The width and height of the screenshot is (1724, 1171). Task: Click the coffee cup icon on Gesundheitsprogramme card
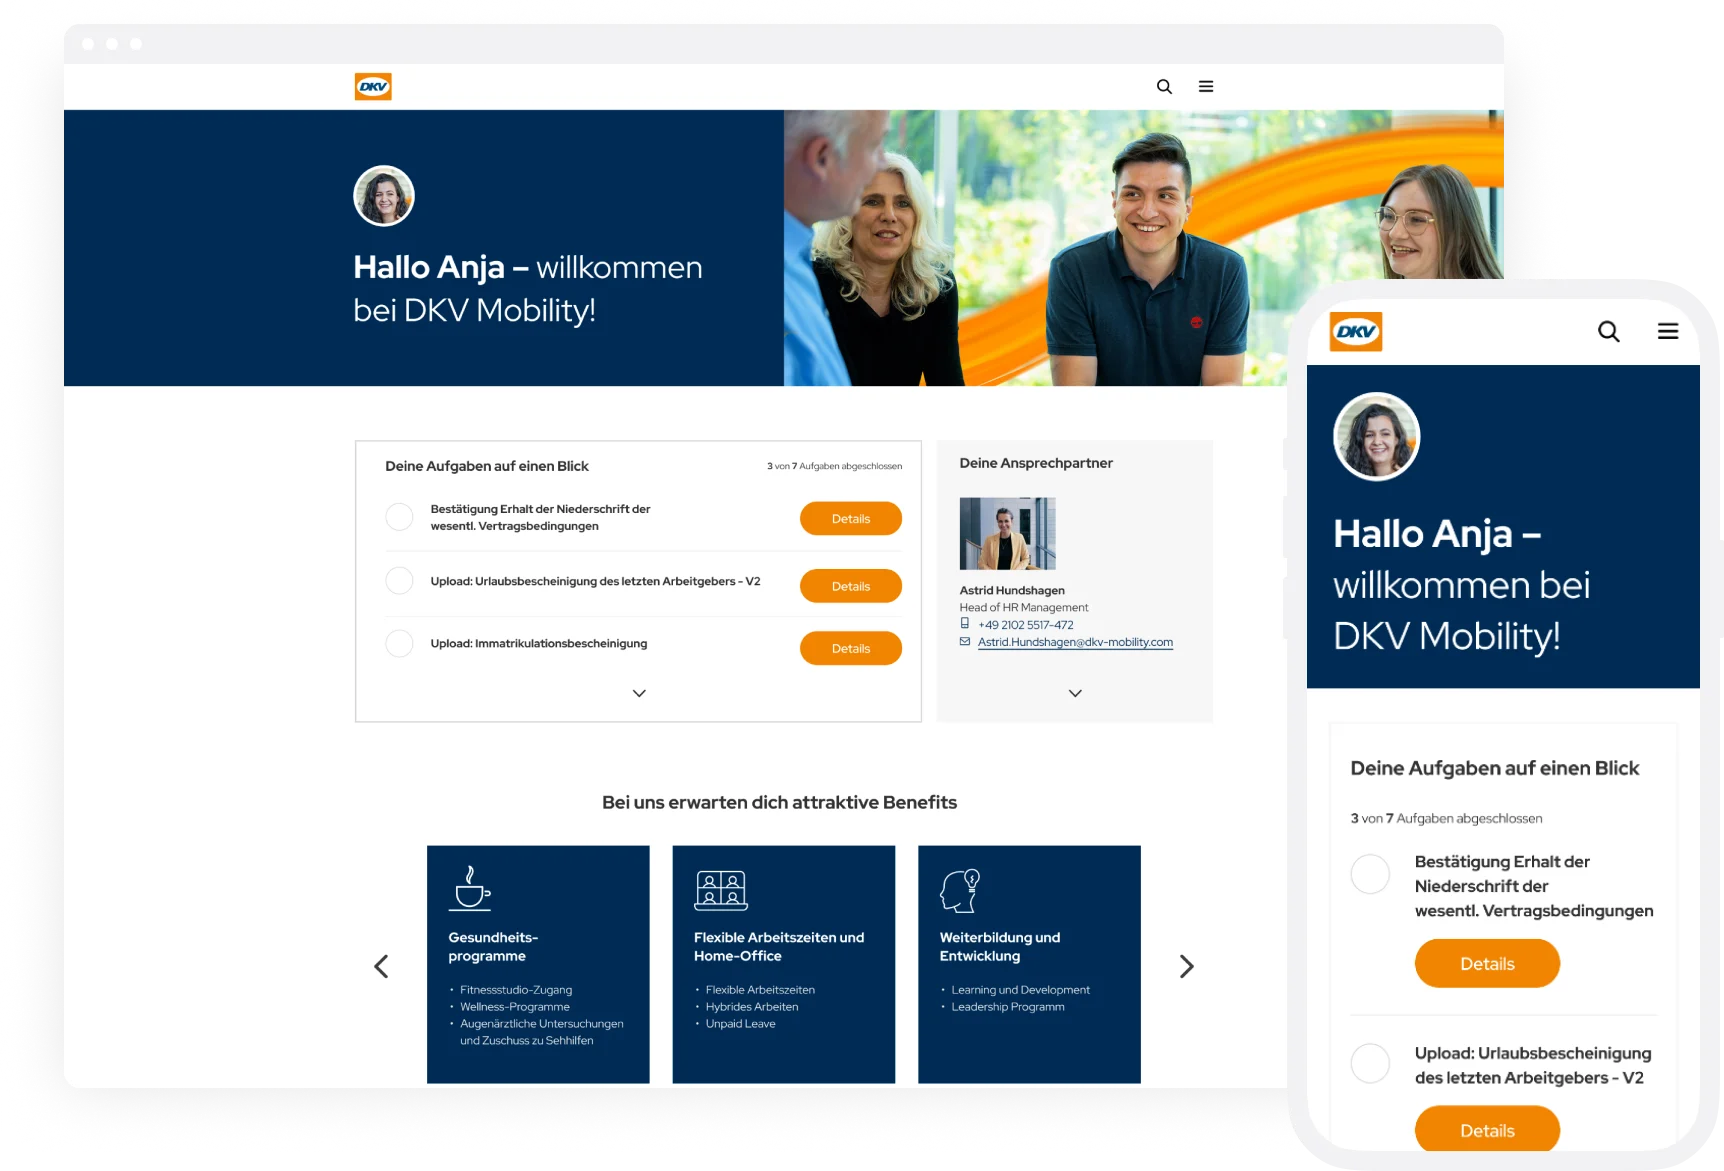tap(470, 888)
